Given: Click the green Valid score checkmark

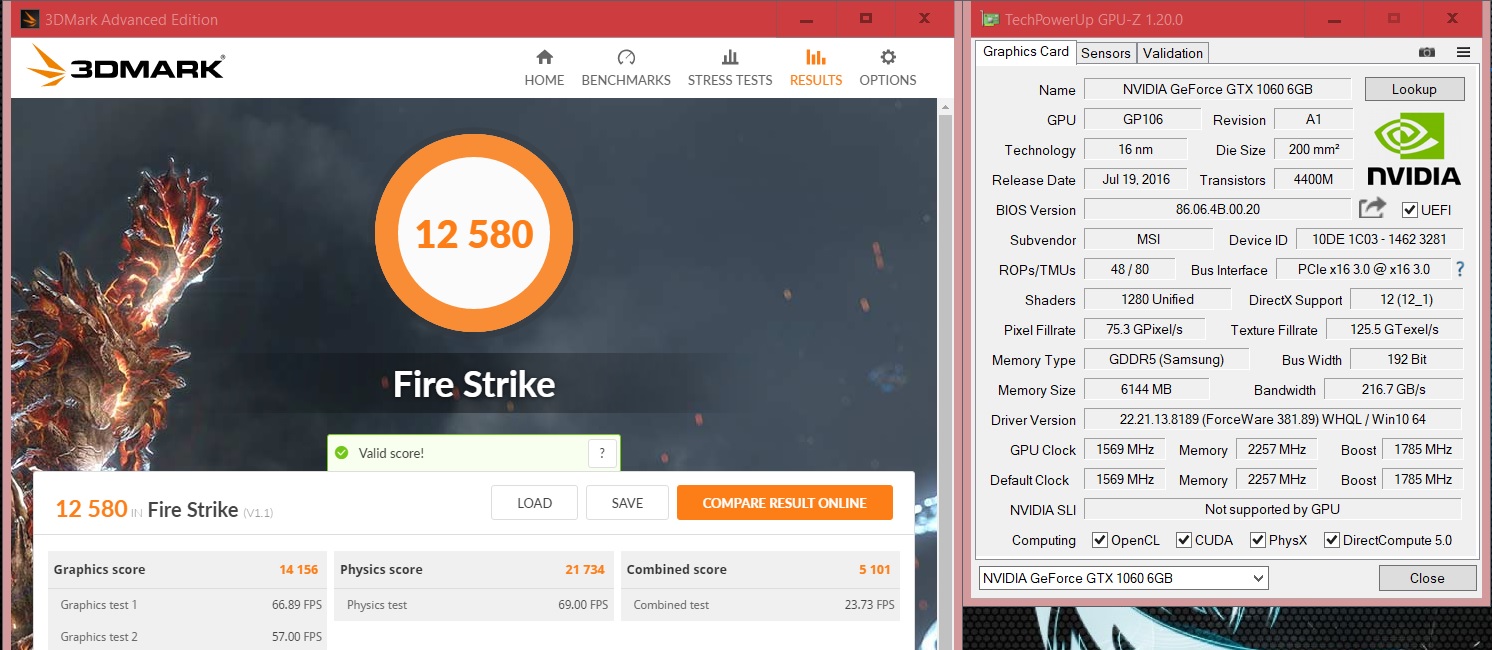Looking at the screenshot, I should pyautogui.click(x=341, y=453).
